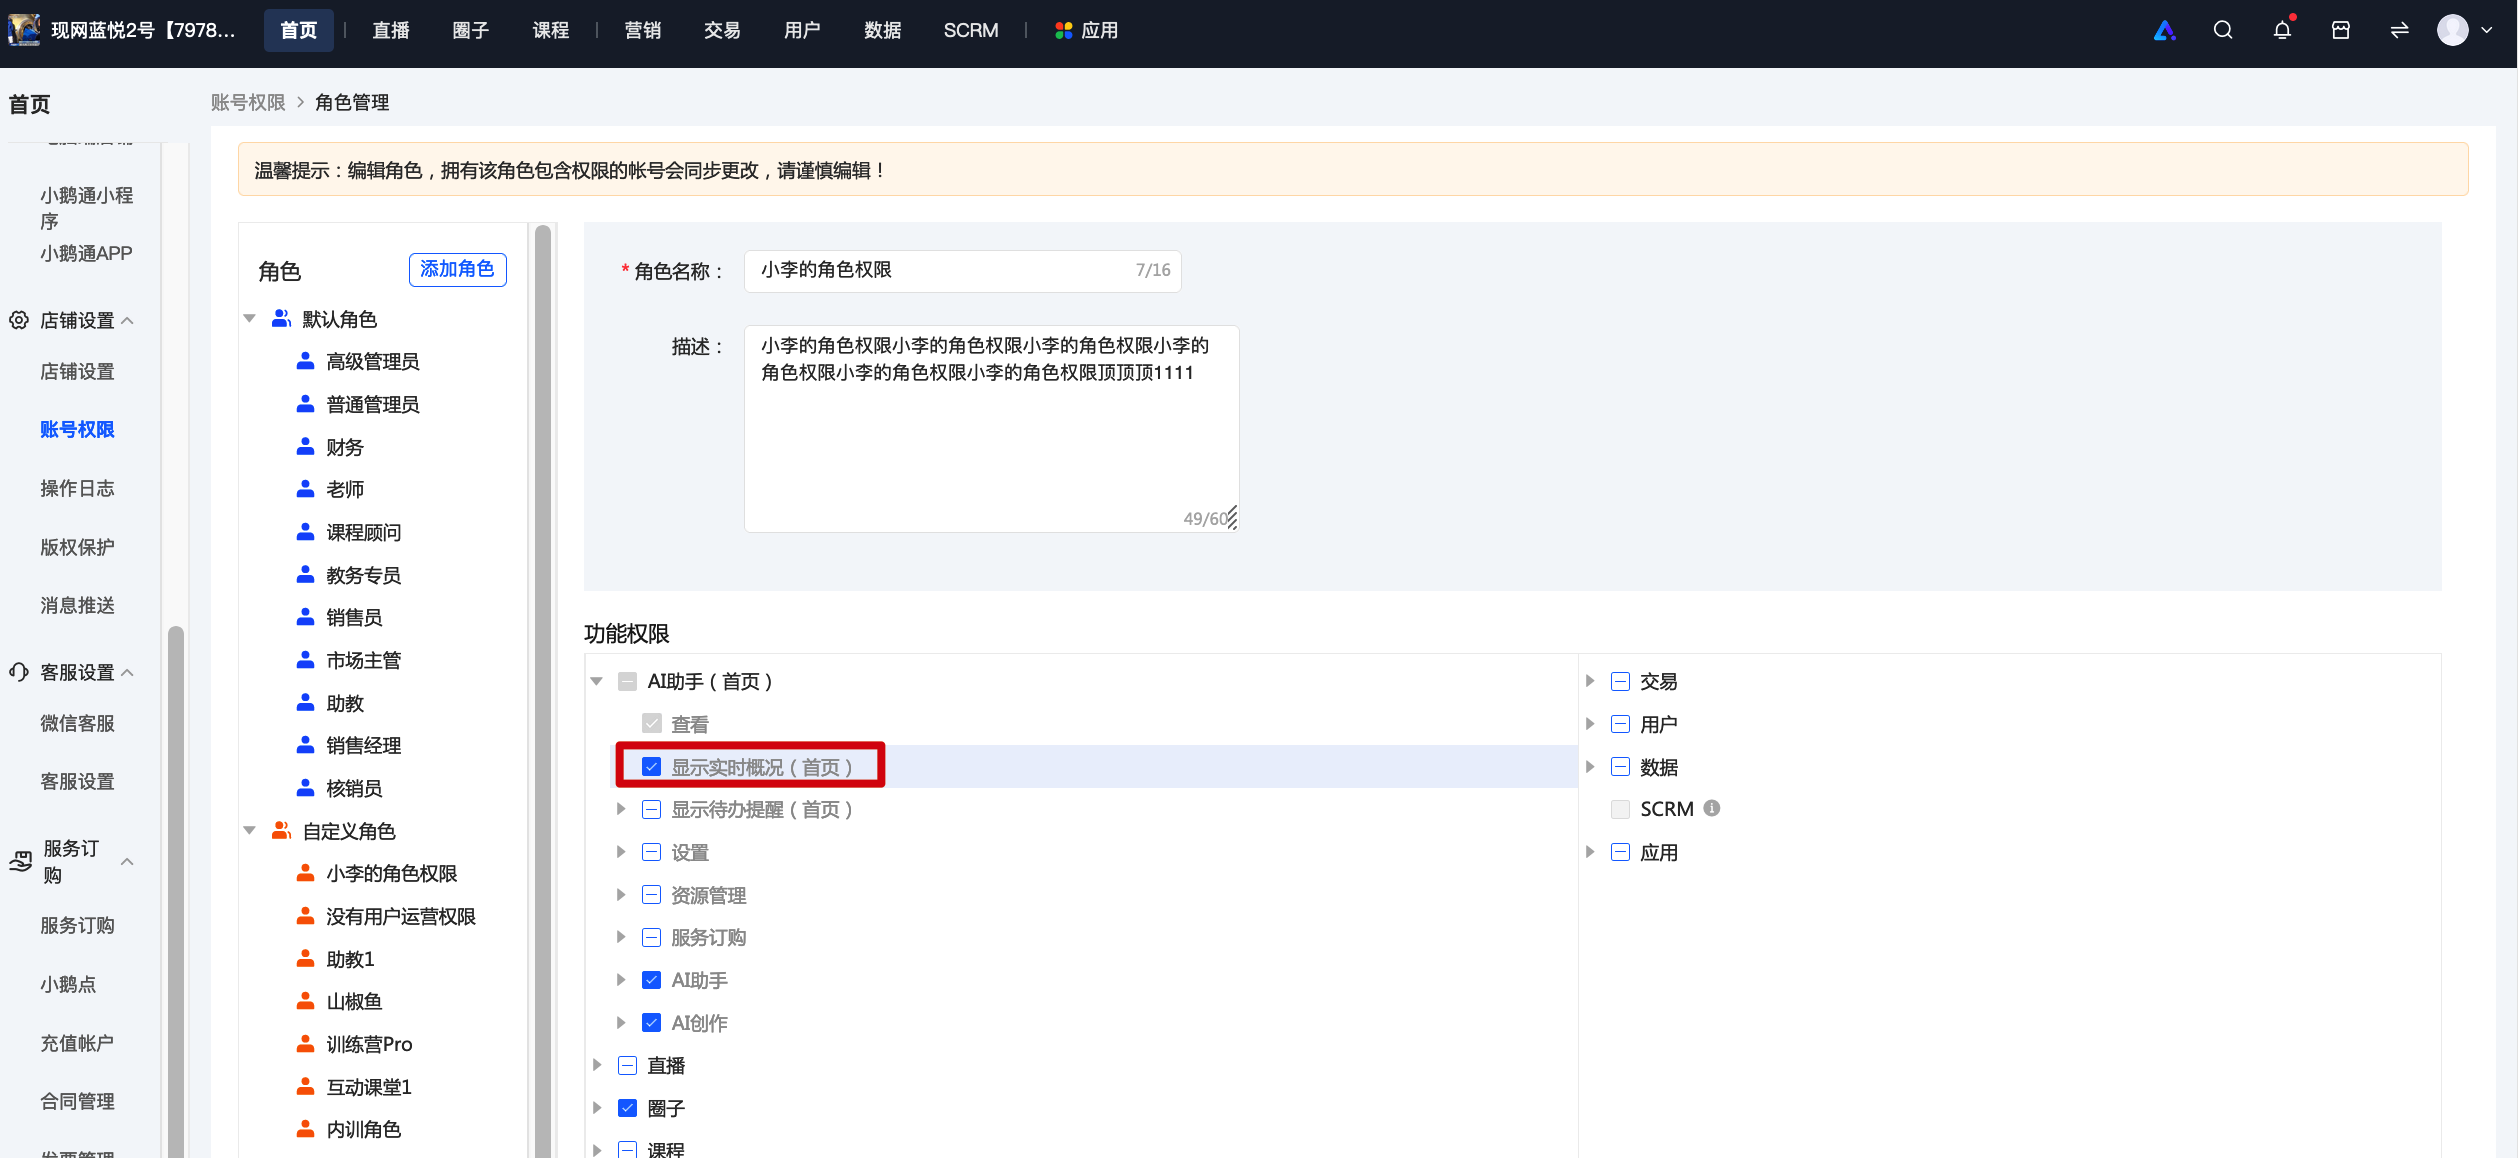
Task: Select the 小李的角色权限 custom role
Action: coord(391,873)
